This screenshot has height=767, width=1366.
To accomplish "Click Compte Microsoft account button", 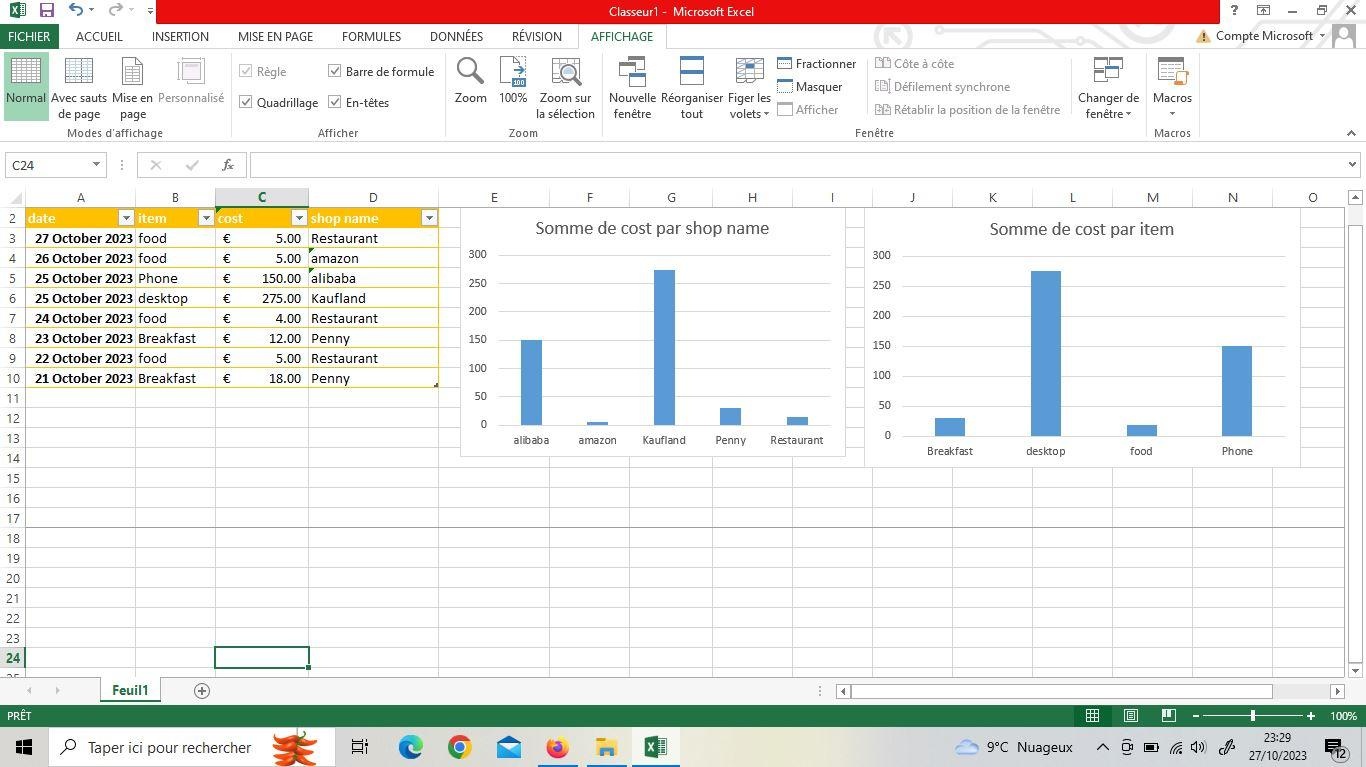I will (x=1264, y=36).
